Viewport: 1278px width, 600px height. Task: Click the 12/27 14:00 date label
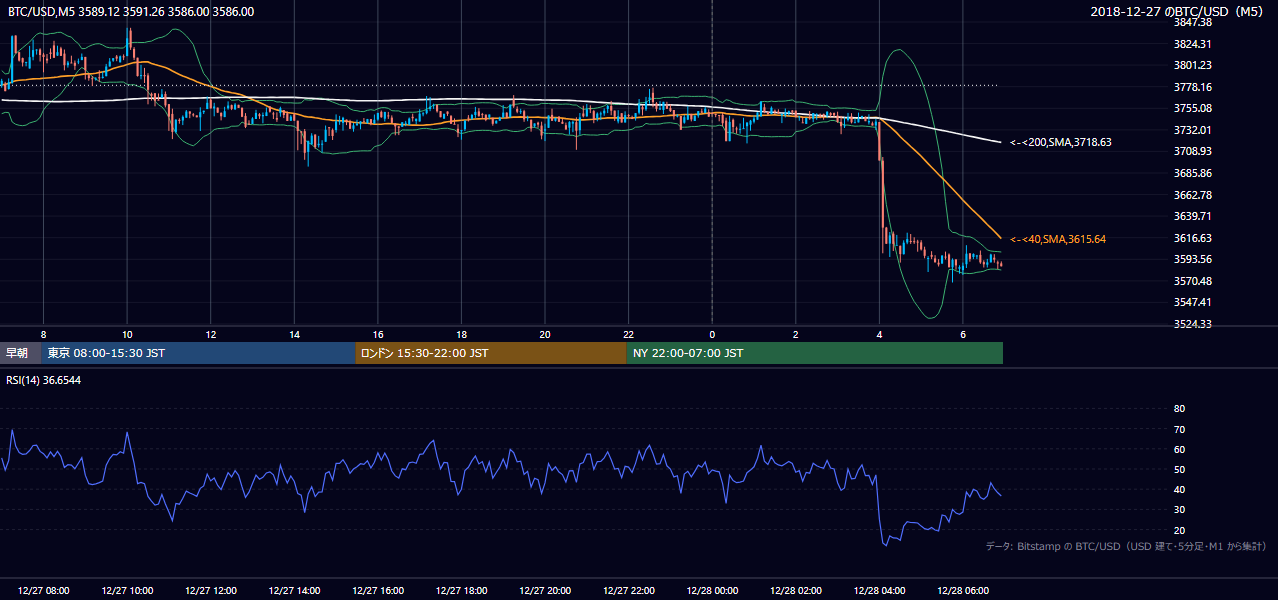(294, 591)
